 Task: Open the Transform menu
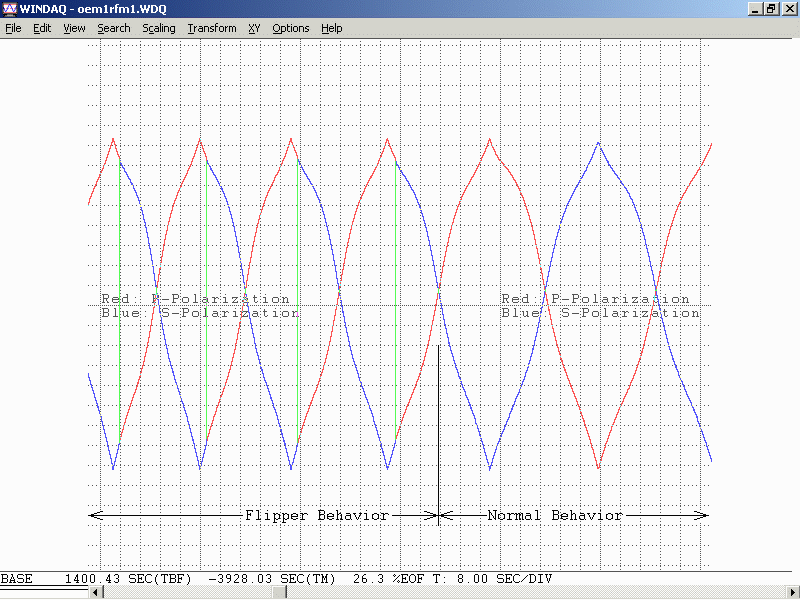211,28
